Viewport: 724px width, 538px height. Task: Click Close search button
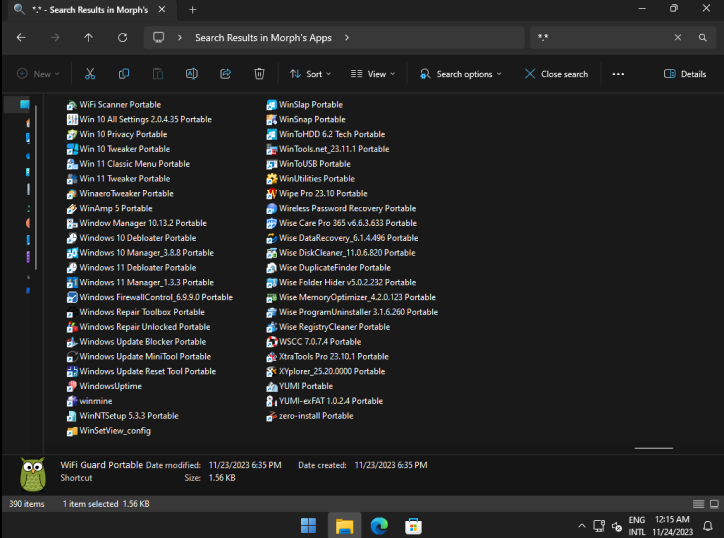[556, 74]
